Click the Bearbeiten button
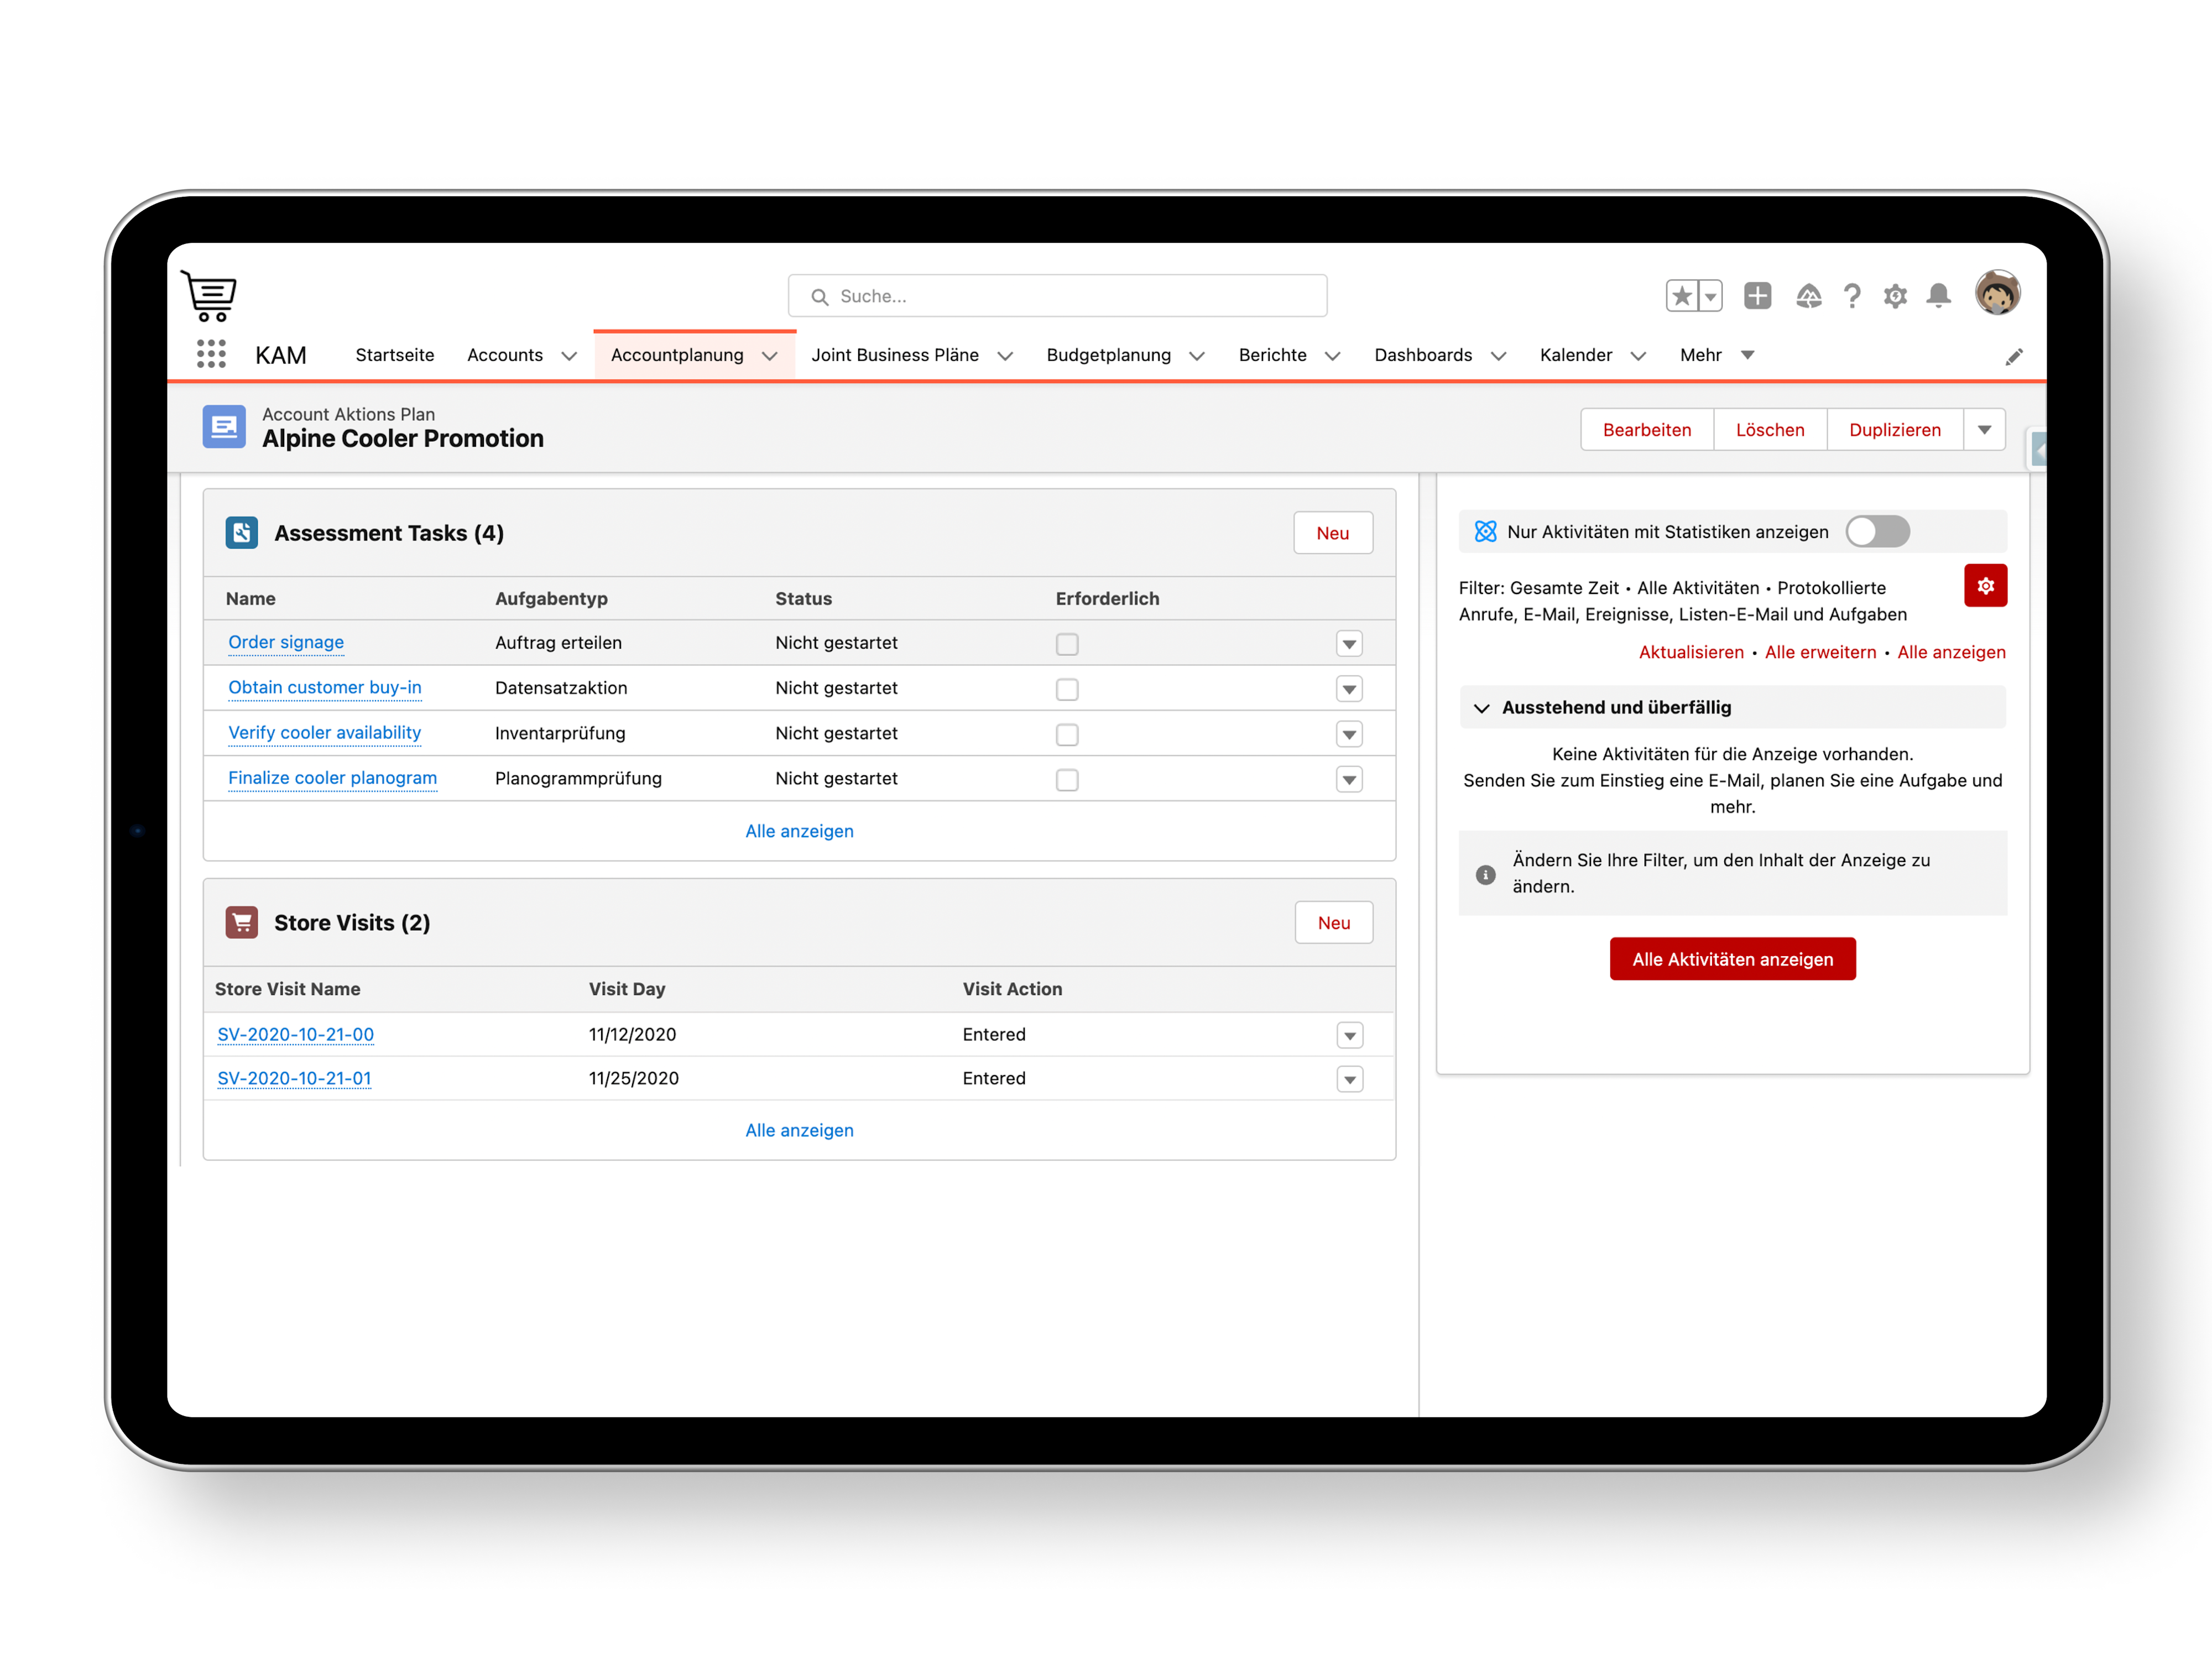This screenshot has width=2212, height=1659. click(x=1646, y=430)
